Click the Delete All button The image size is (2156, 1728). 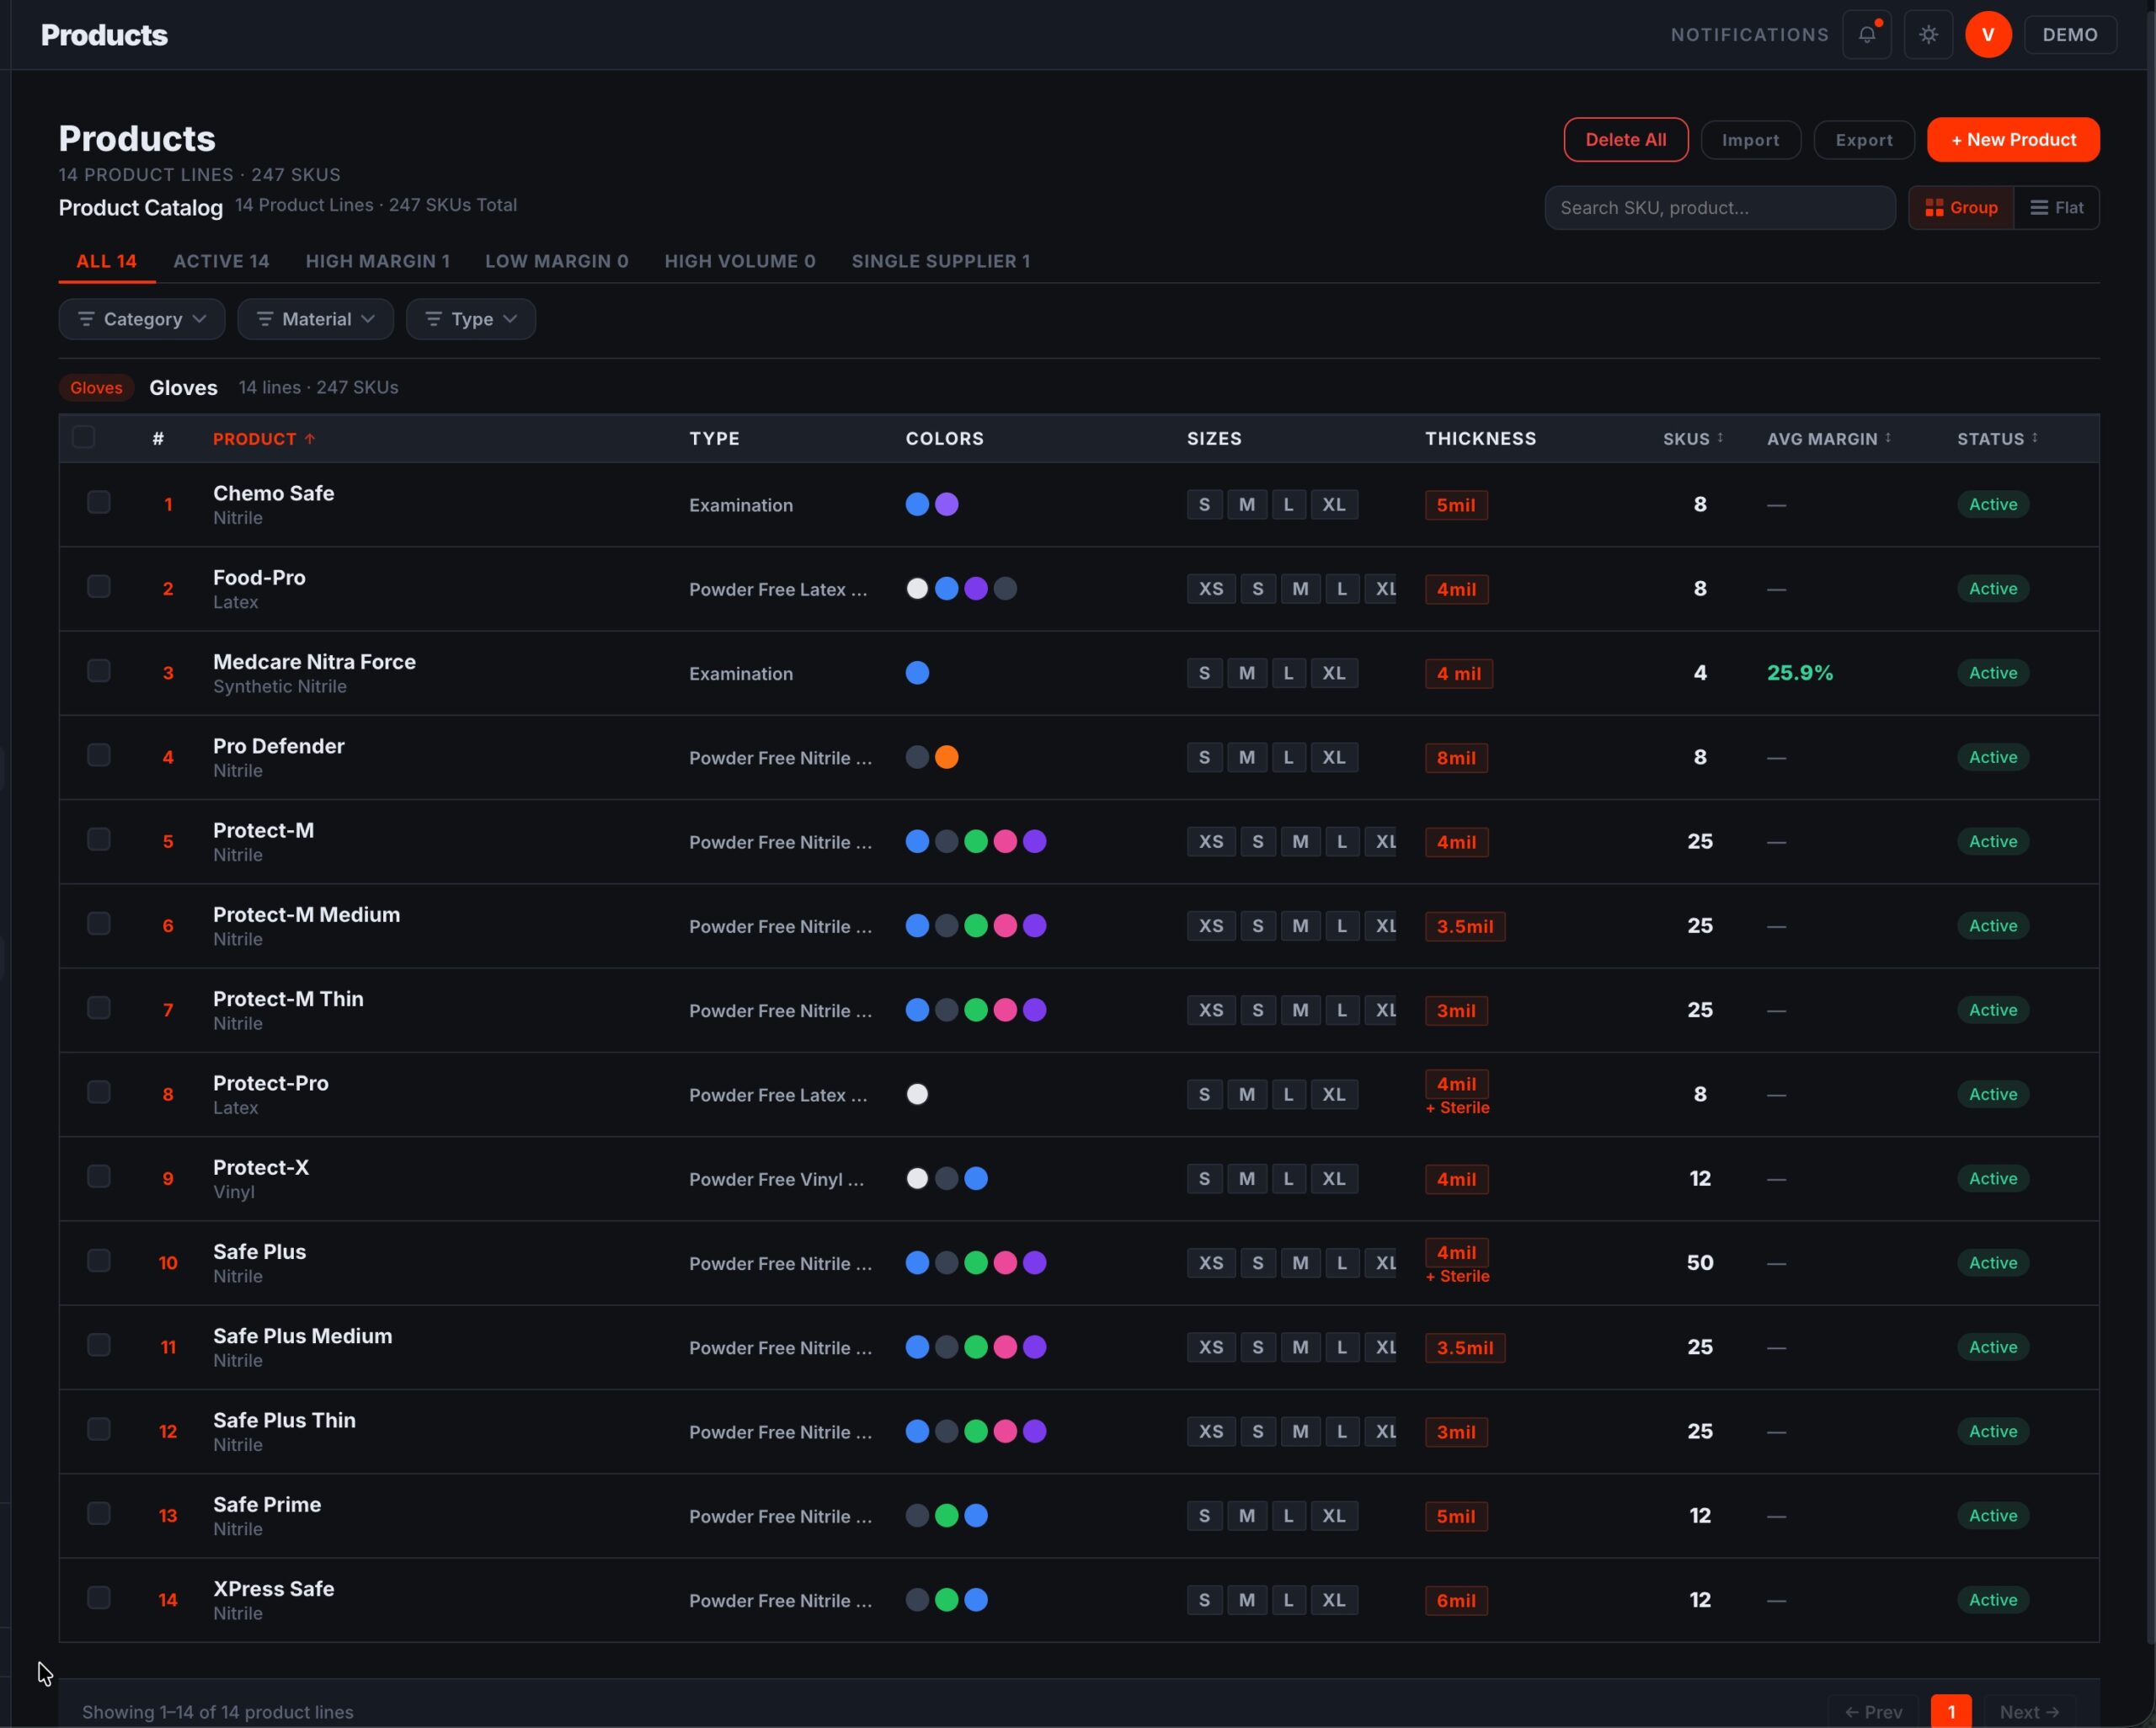[x=1626, y=140]
